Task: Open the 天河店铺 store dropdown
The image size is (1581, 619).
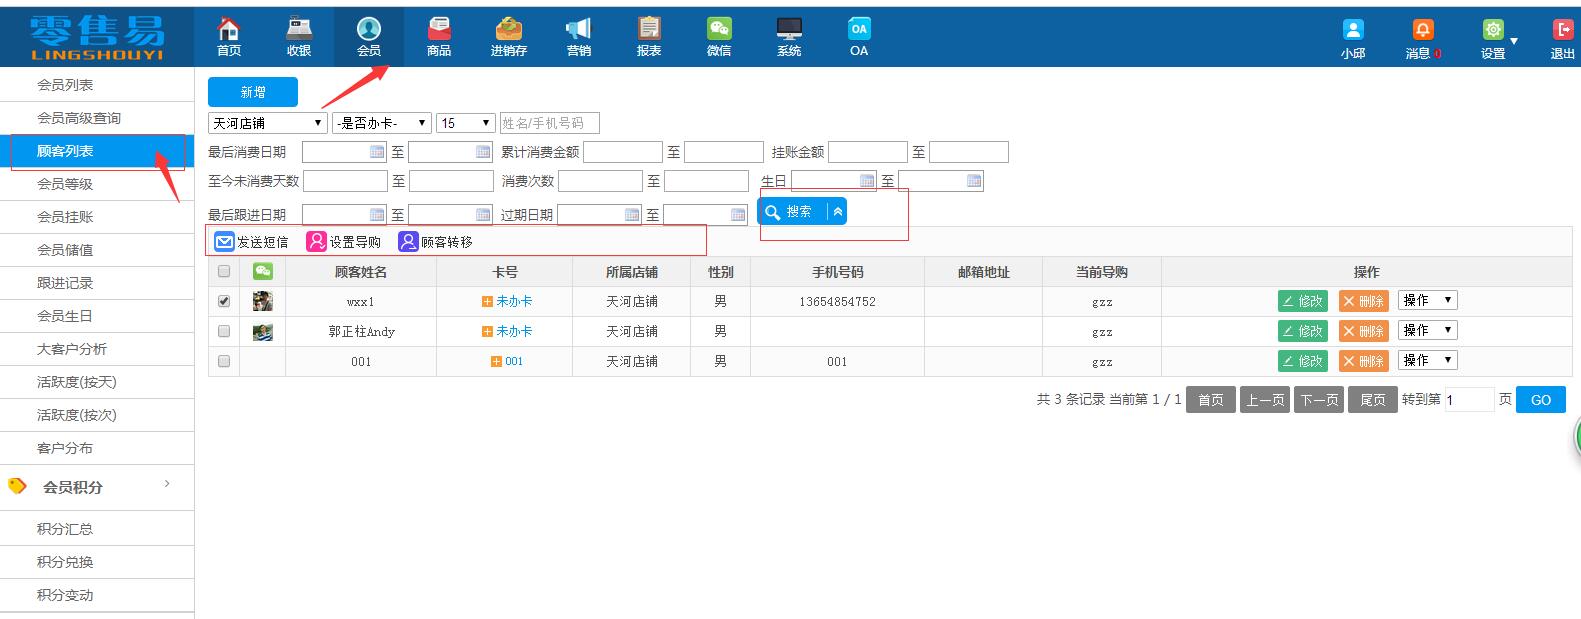Action: tap(268, 123)
